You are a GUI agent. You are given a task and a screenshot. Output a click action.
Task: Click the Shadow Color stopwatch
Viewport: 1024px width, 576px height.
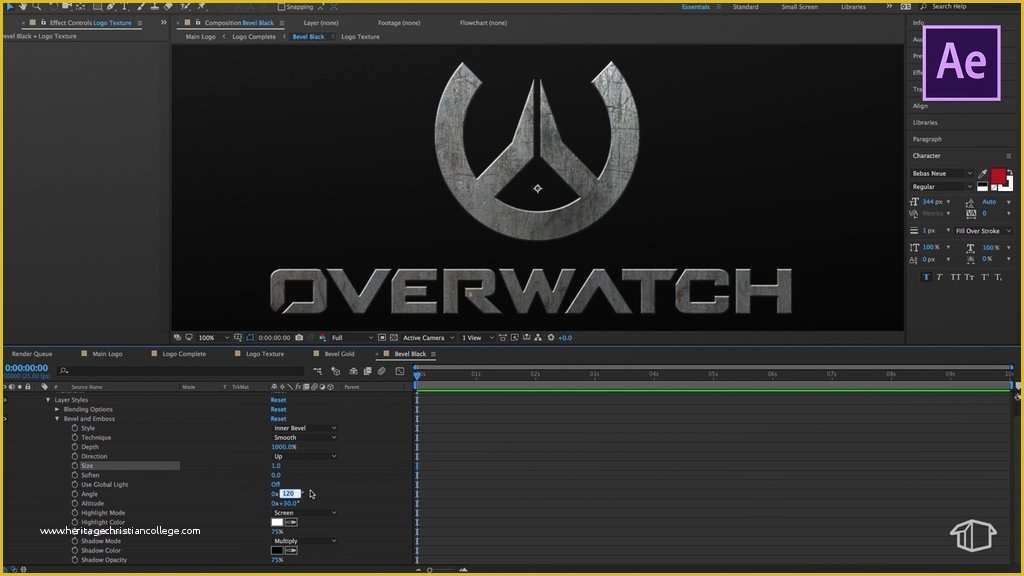click(74, 551)
